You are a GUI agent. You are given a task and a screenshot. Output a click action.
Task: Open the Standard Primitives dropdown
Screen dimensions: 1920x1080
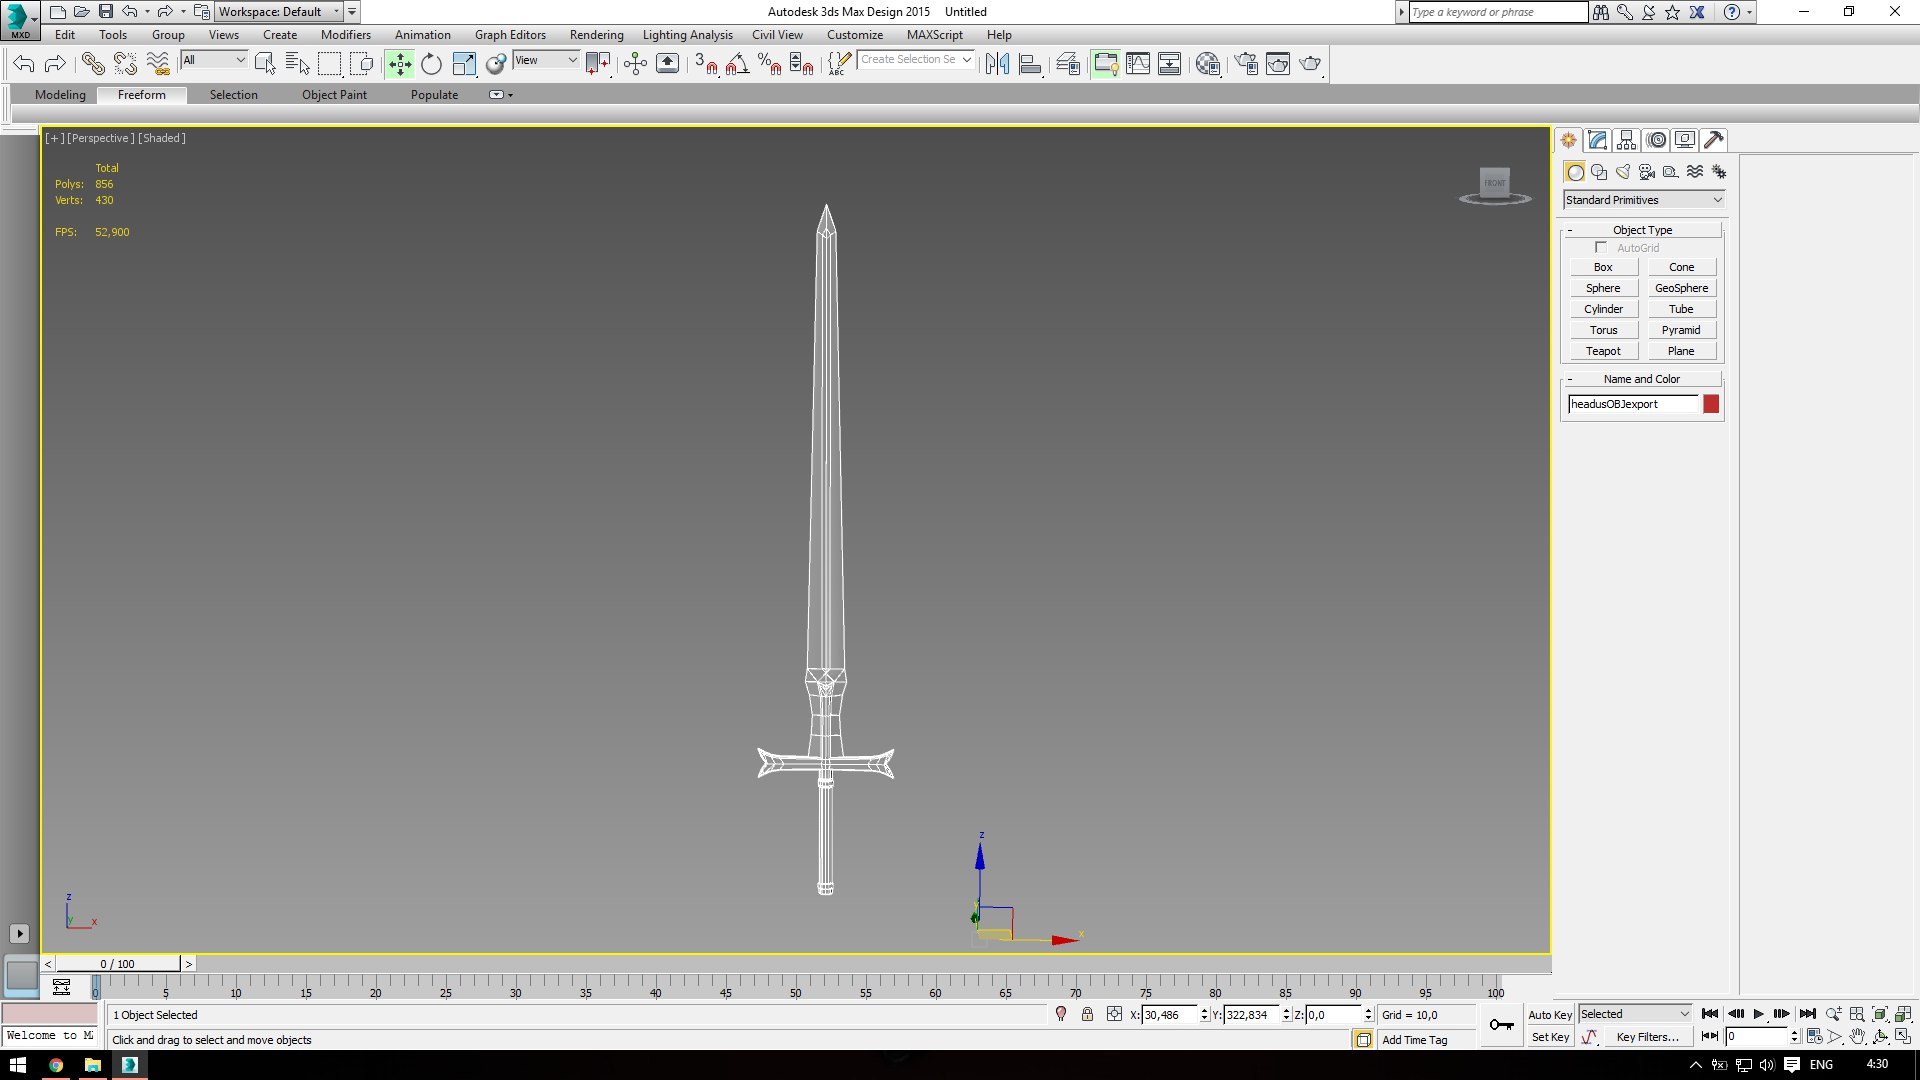(1644, 200)
